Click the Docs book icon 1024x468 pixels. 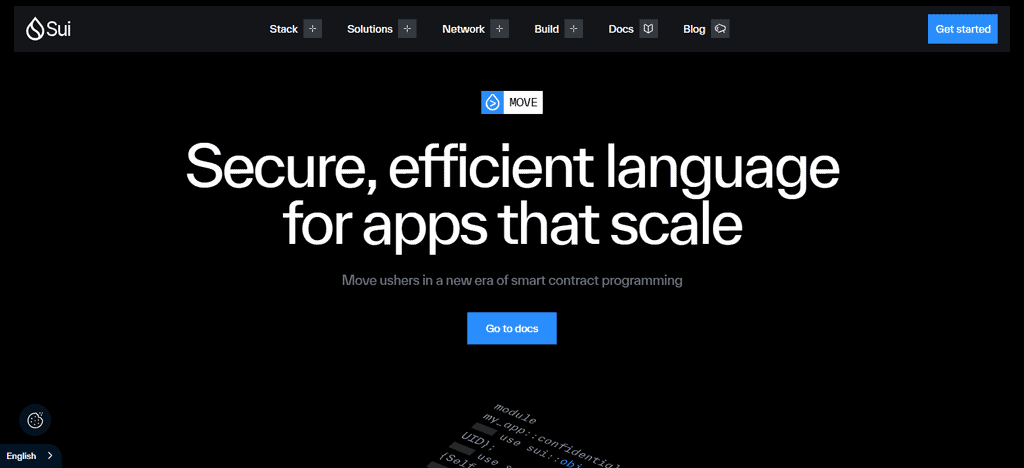click(648, 29)
